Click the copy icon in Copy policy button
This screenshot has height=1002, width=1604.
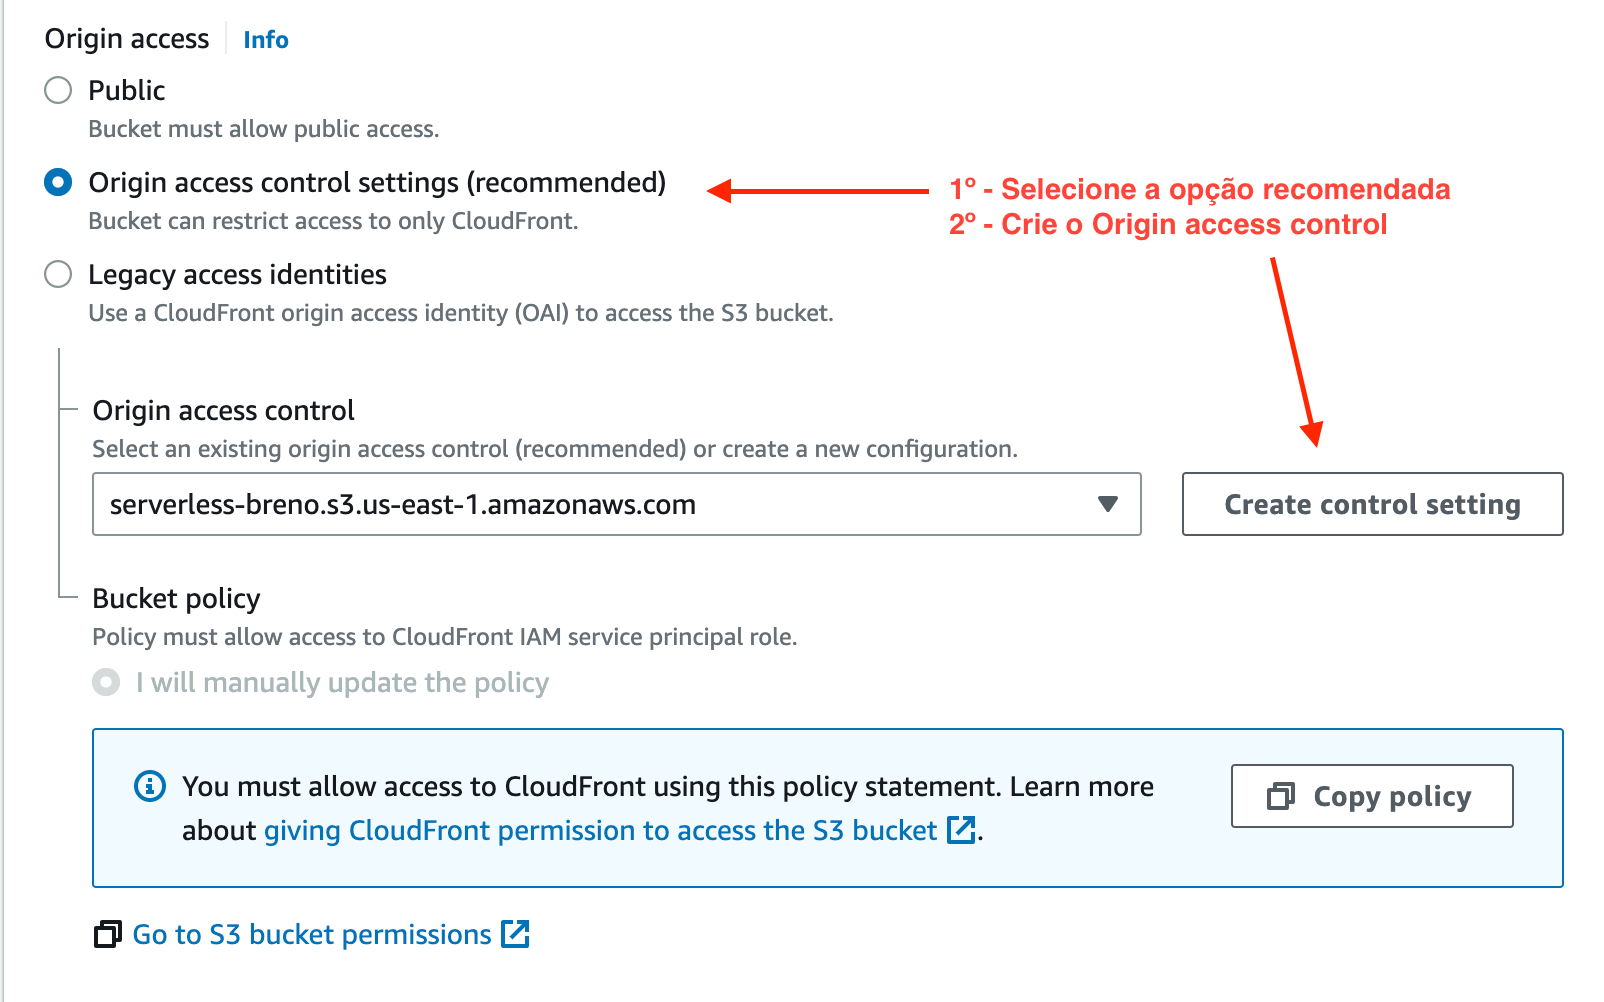[1280, 796]
